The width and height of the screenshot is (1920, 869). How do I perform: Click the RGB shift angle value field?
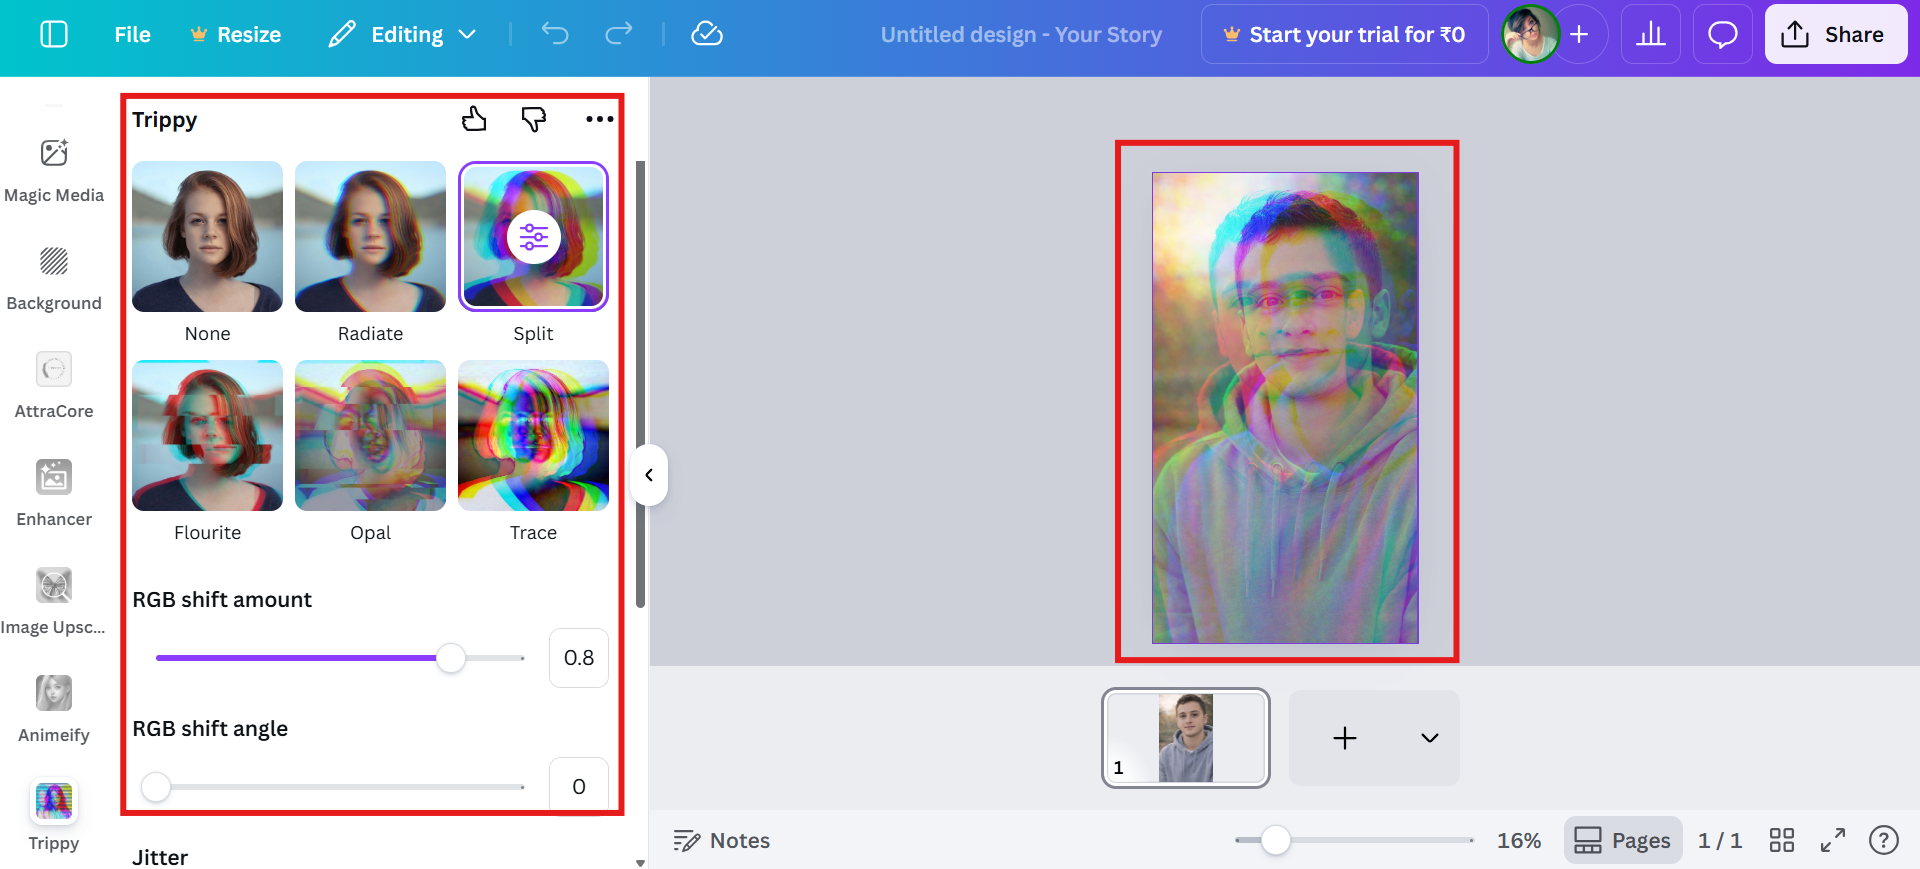tap(579, 787)
